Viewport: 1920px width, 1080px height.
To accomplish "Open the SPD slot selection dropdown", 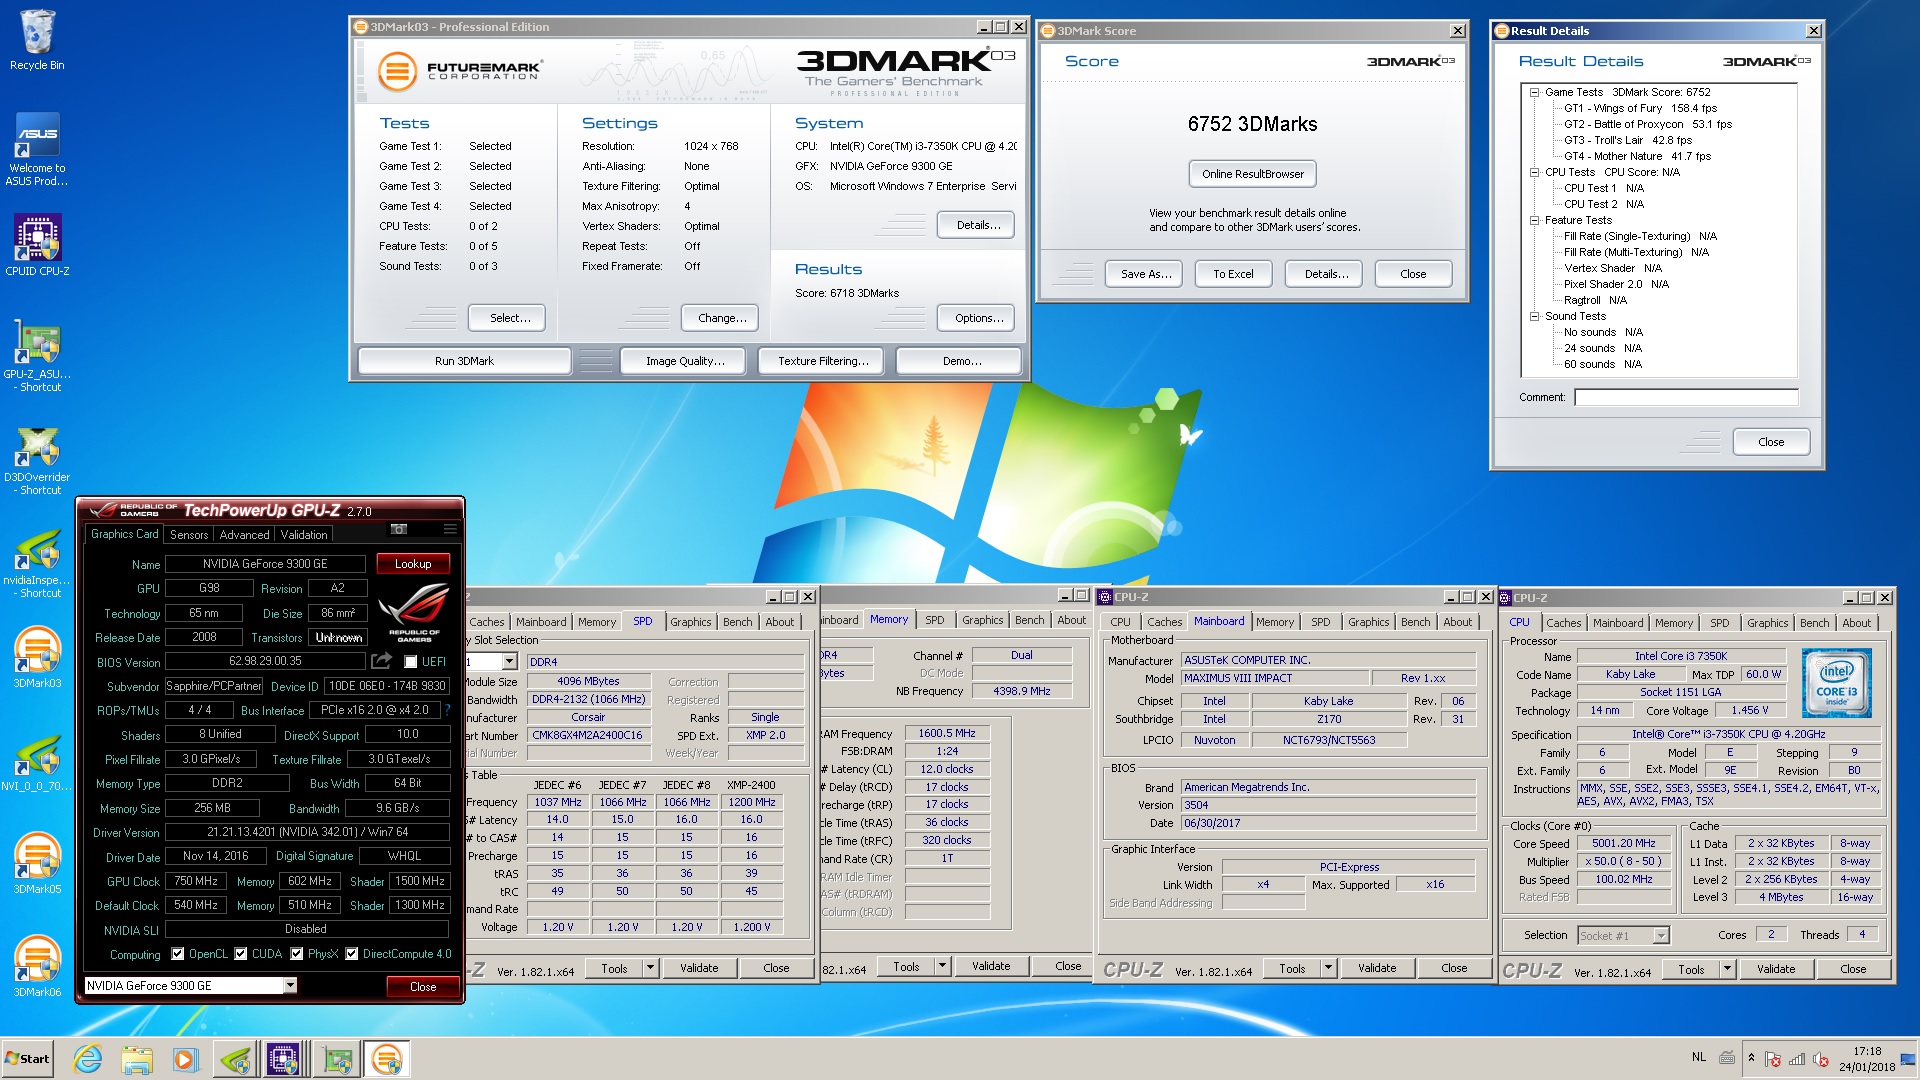I will (510, 661).
